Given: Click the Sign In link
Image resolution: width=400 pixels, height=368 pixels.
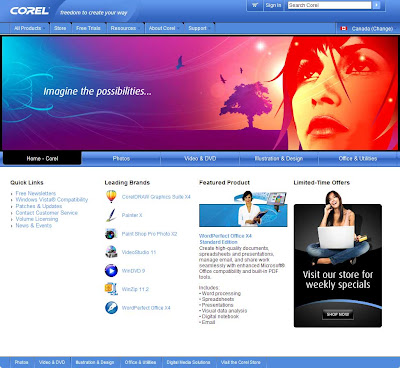Looking at the screenshot, I should pos(273,5).
